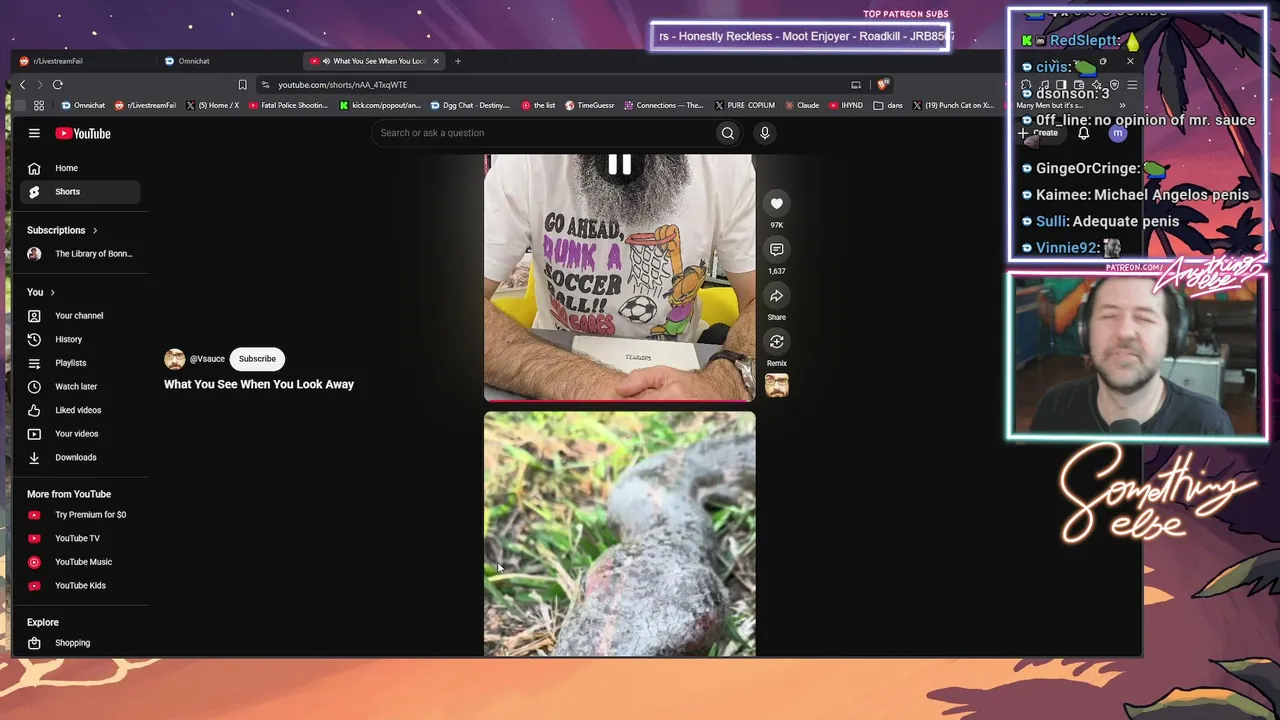Open YouTube Kids link
The height and width of the screenshot is (720, 1280).
click(80, 586)
